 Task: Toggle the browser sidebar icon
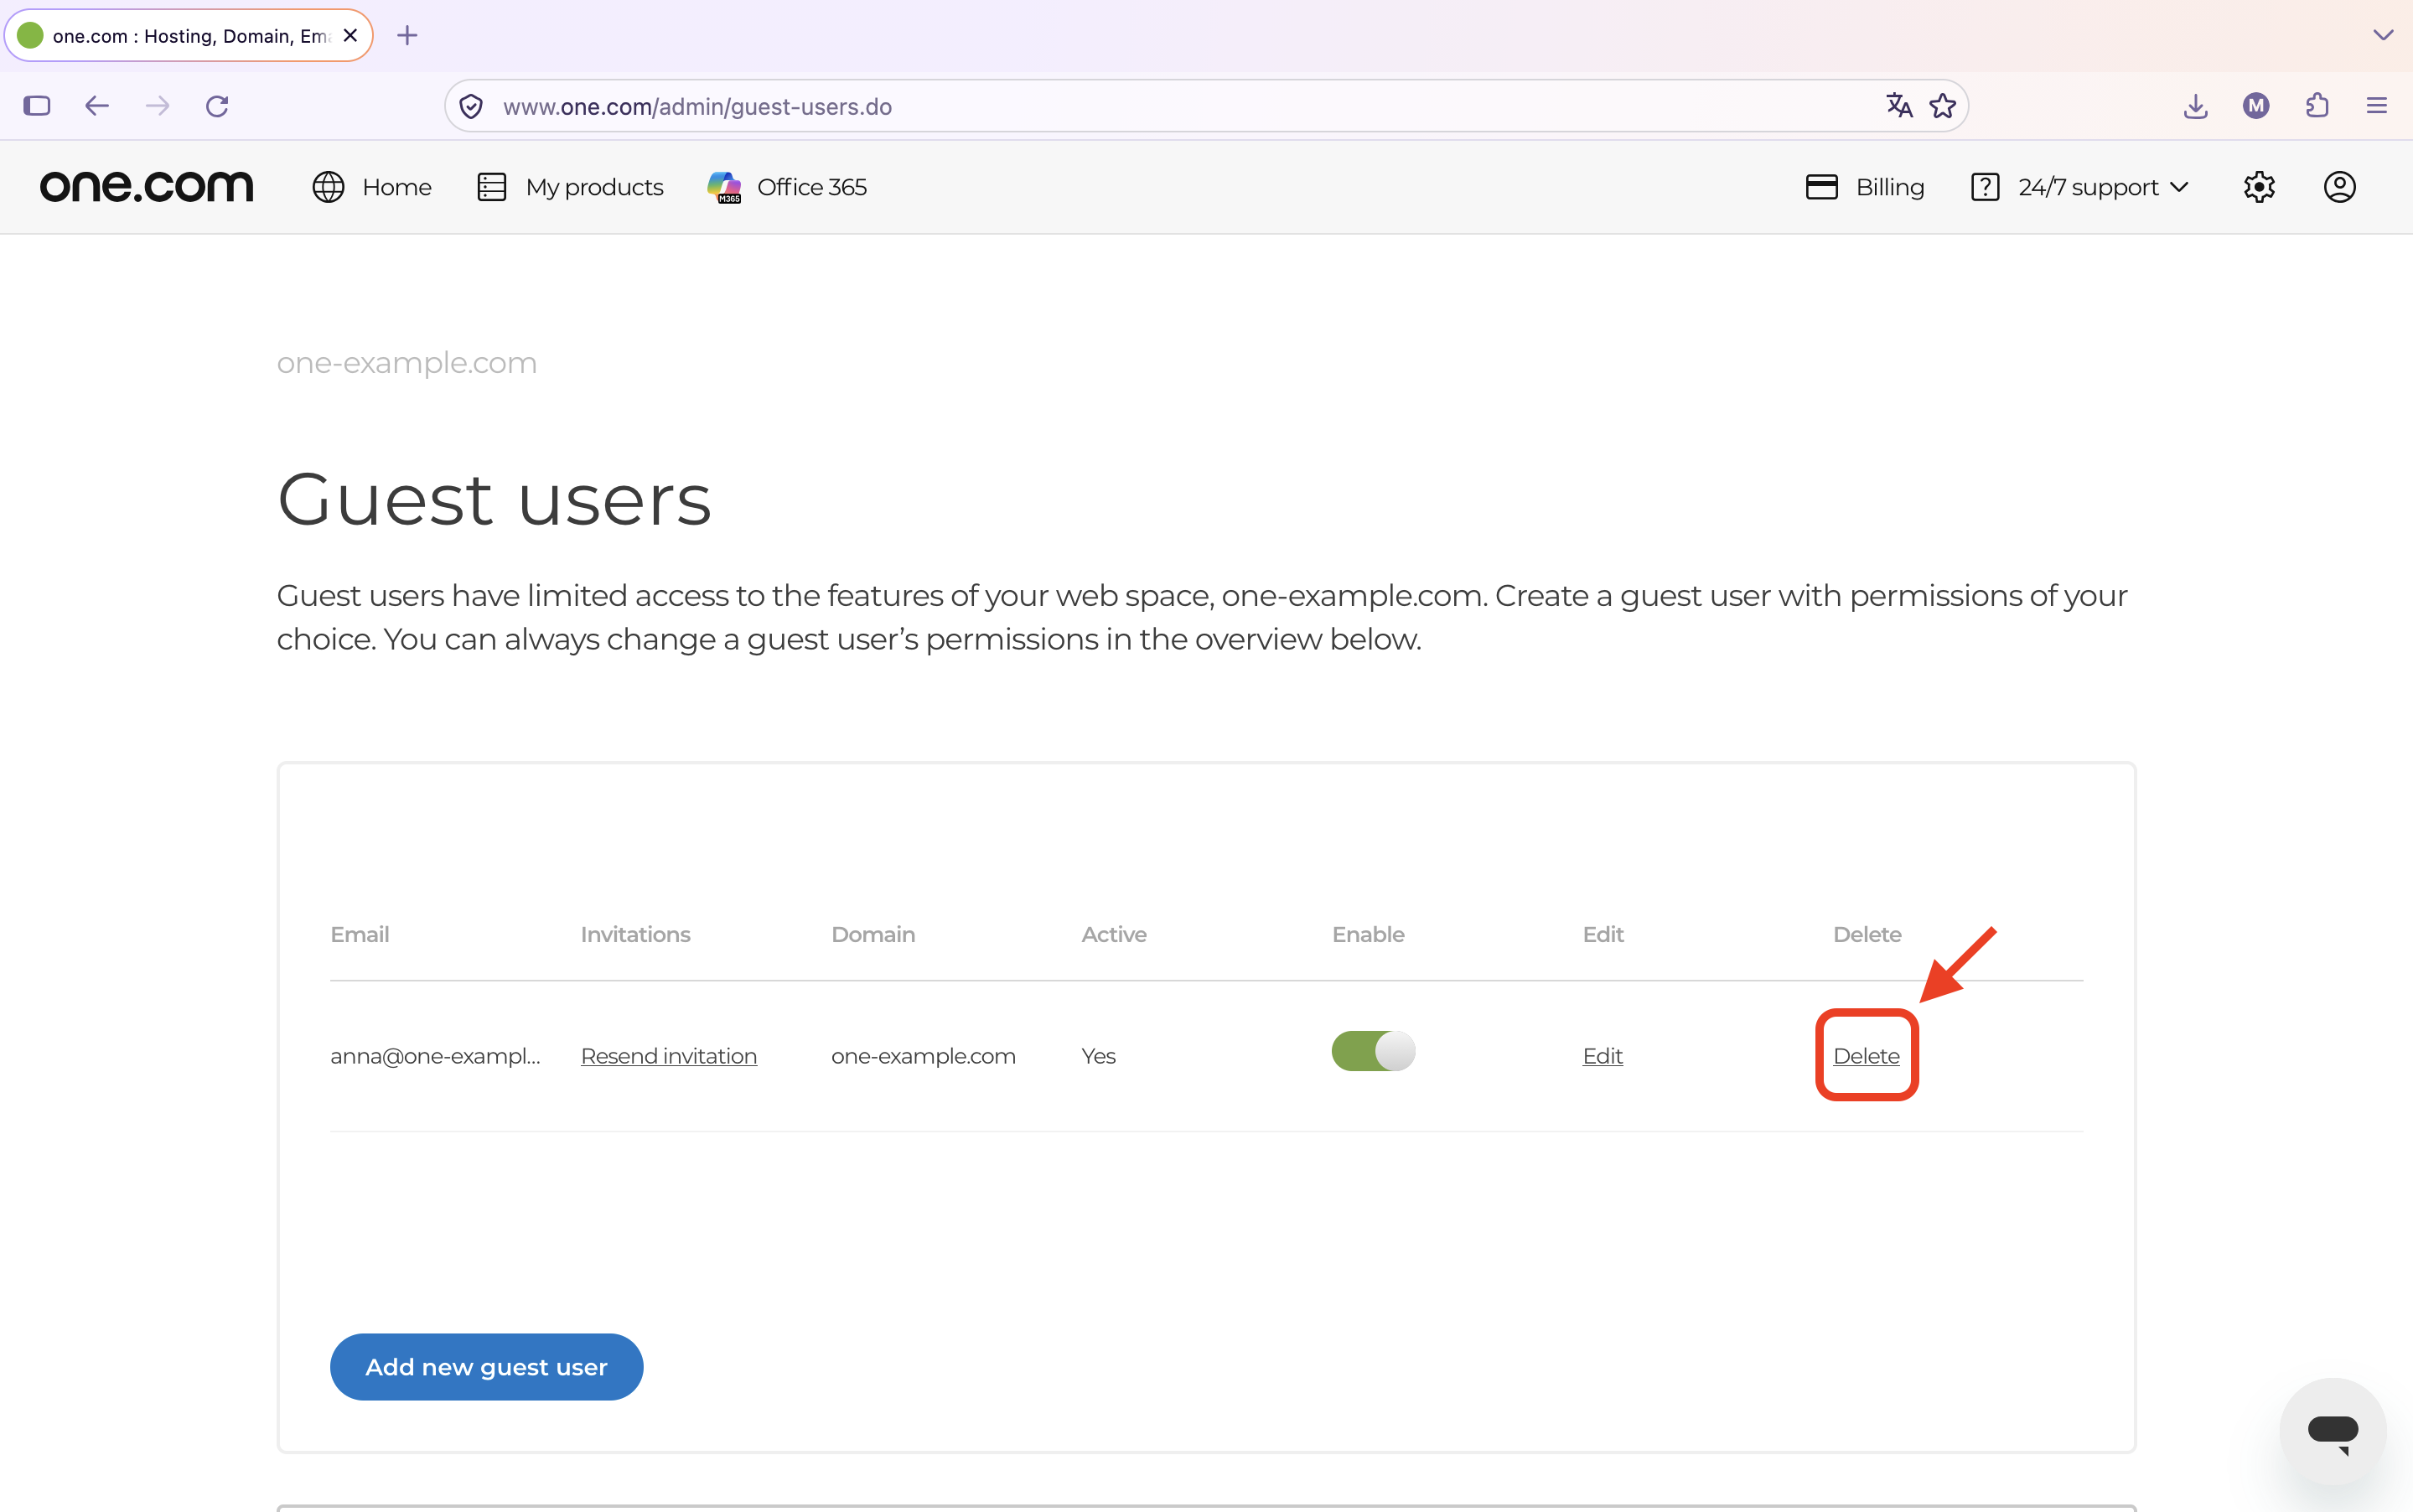pyautogui.click(x=37, y=106)
